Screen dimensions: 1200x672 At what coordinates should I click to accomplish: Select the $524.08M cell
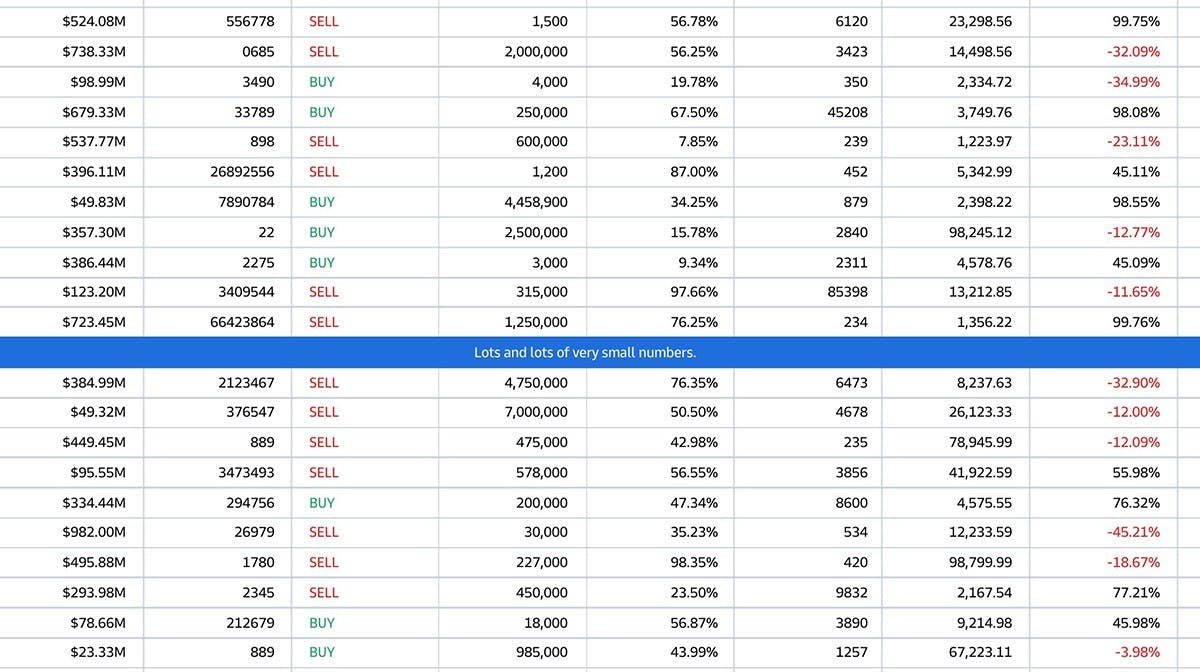[94, 22]
